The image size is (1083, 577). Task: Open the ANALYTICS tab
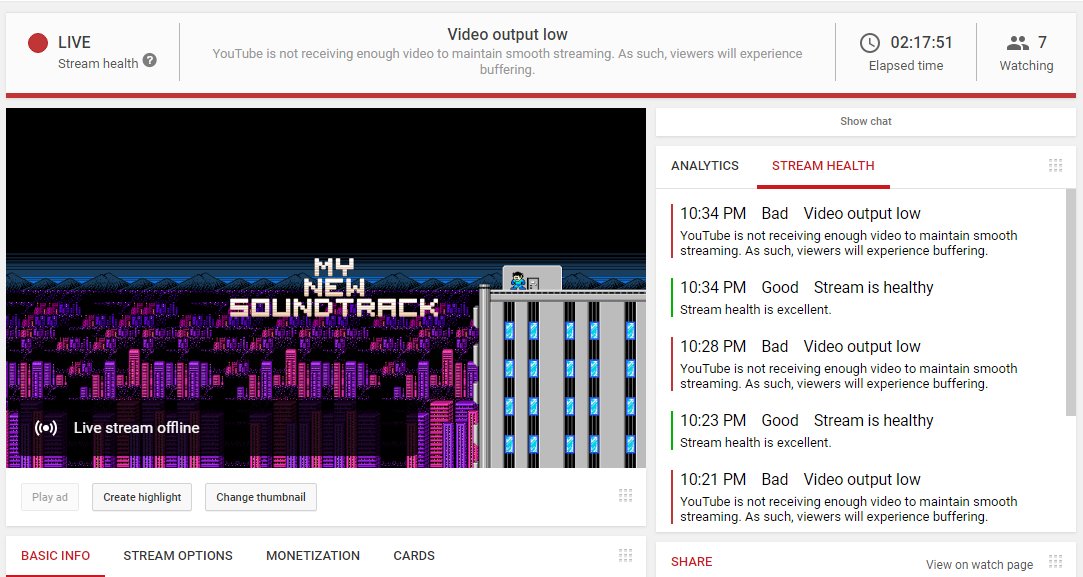705,166
